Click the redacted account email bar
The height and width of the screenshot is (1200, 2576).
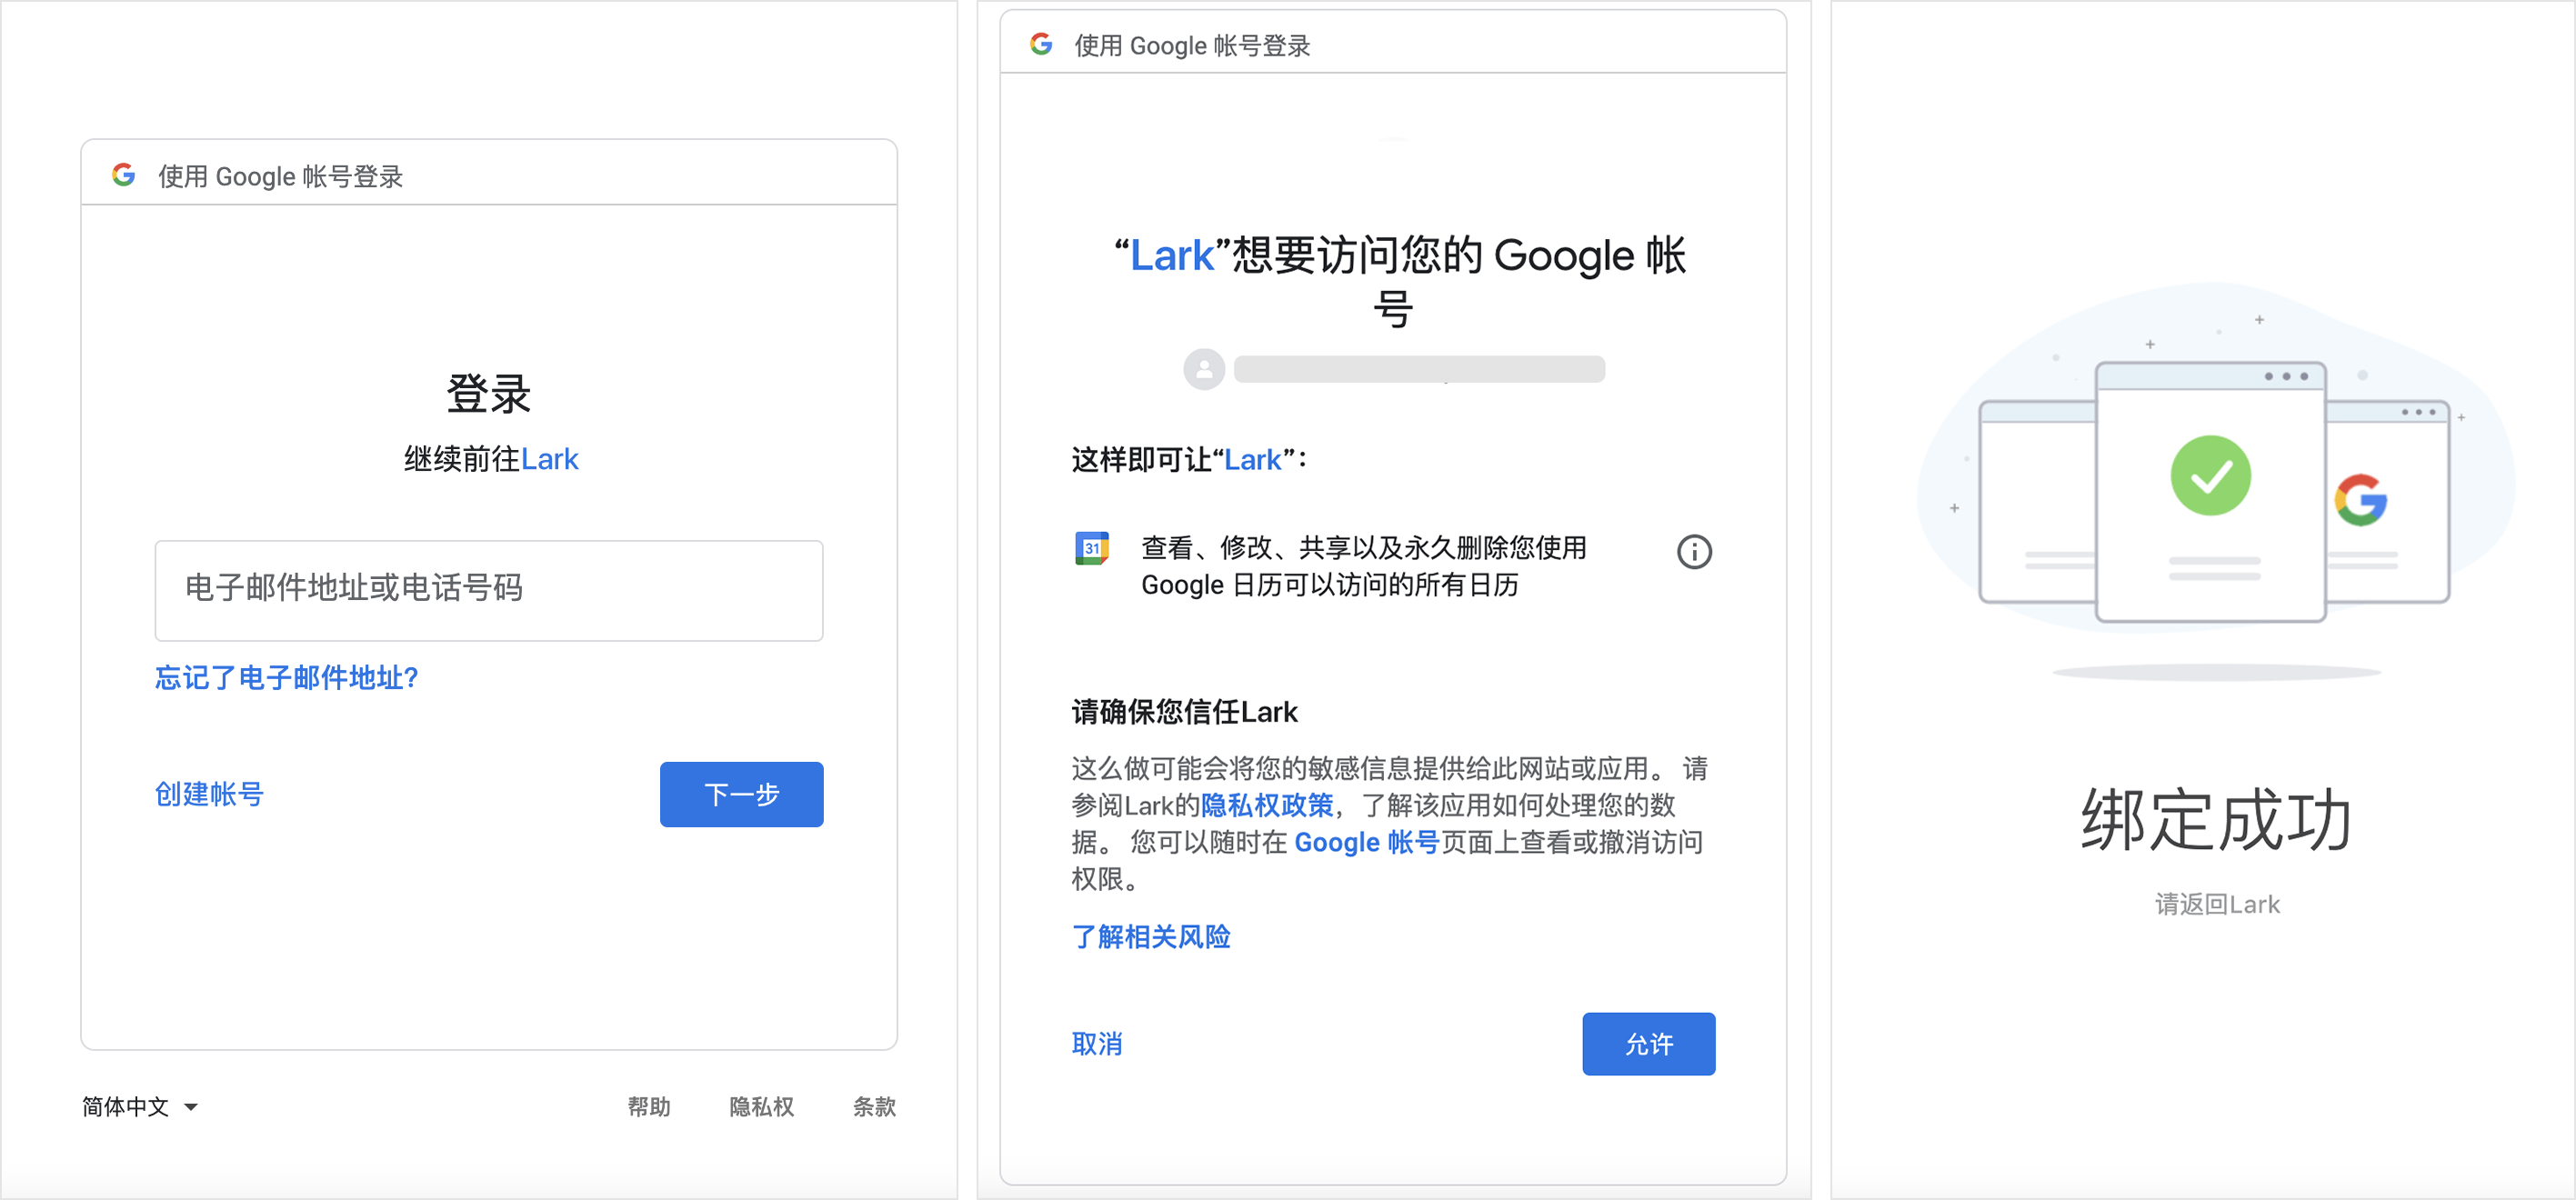(x=1419, y=369)
